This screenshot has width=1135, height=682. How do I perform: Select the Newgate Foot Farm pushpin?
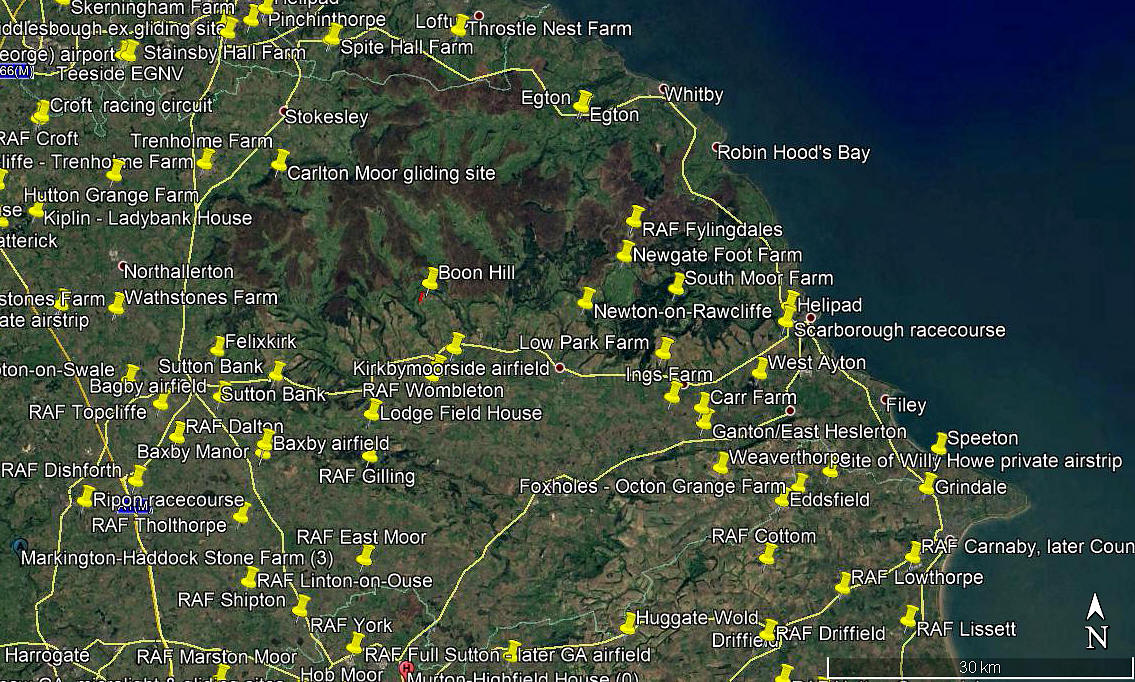625,251
